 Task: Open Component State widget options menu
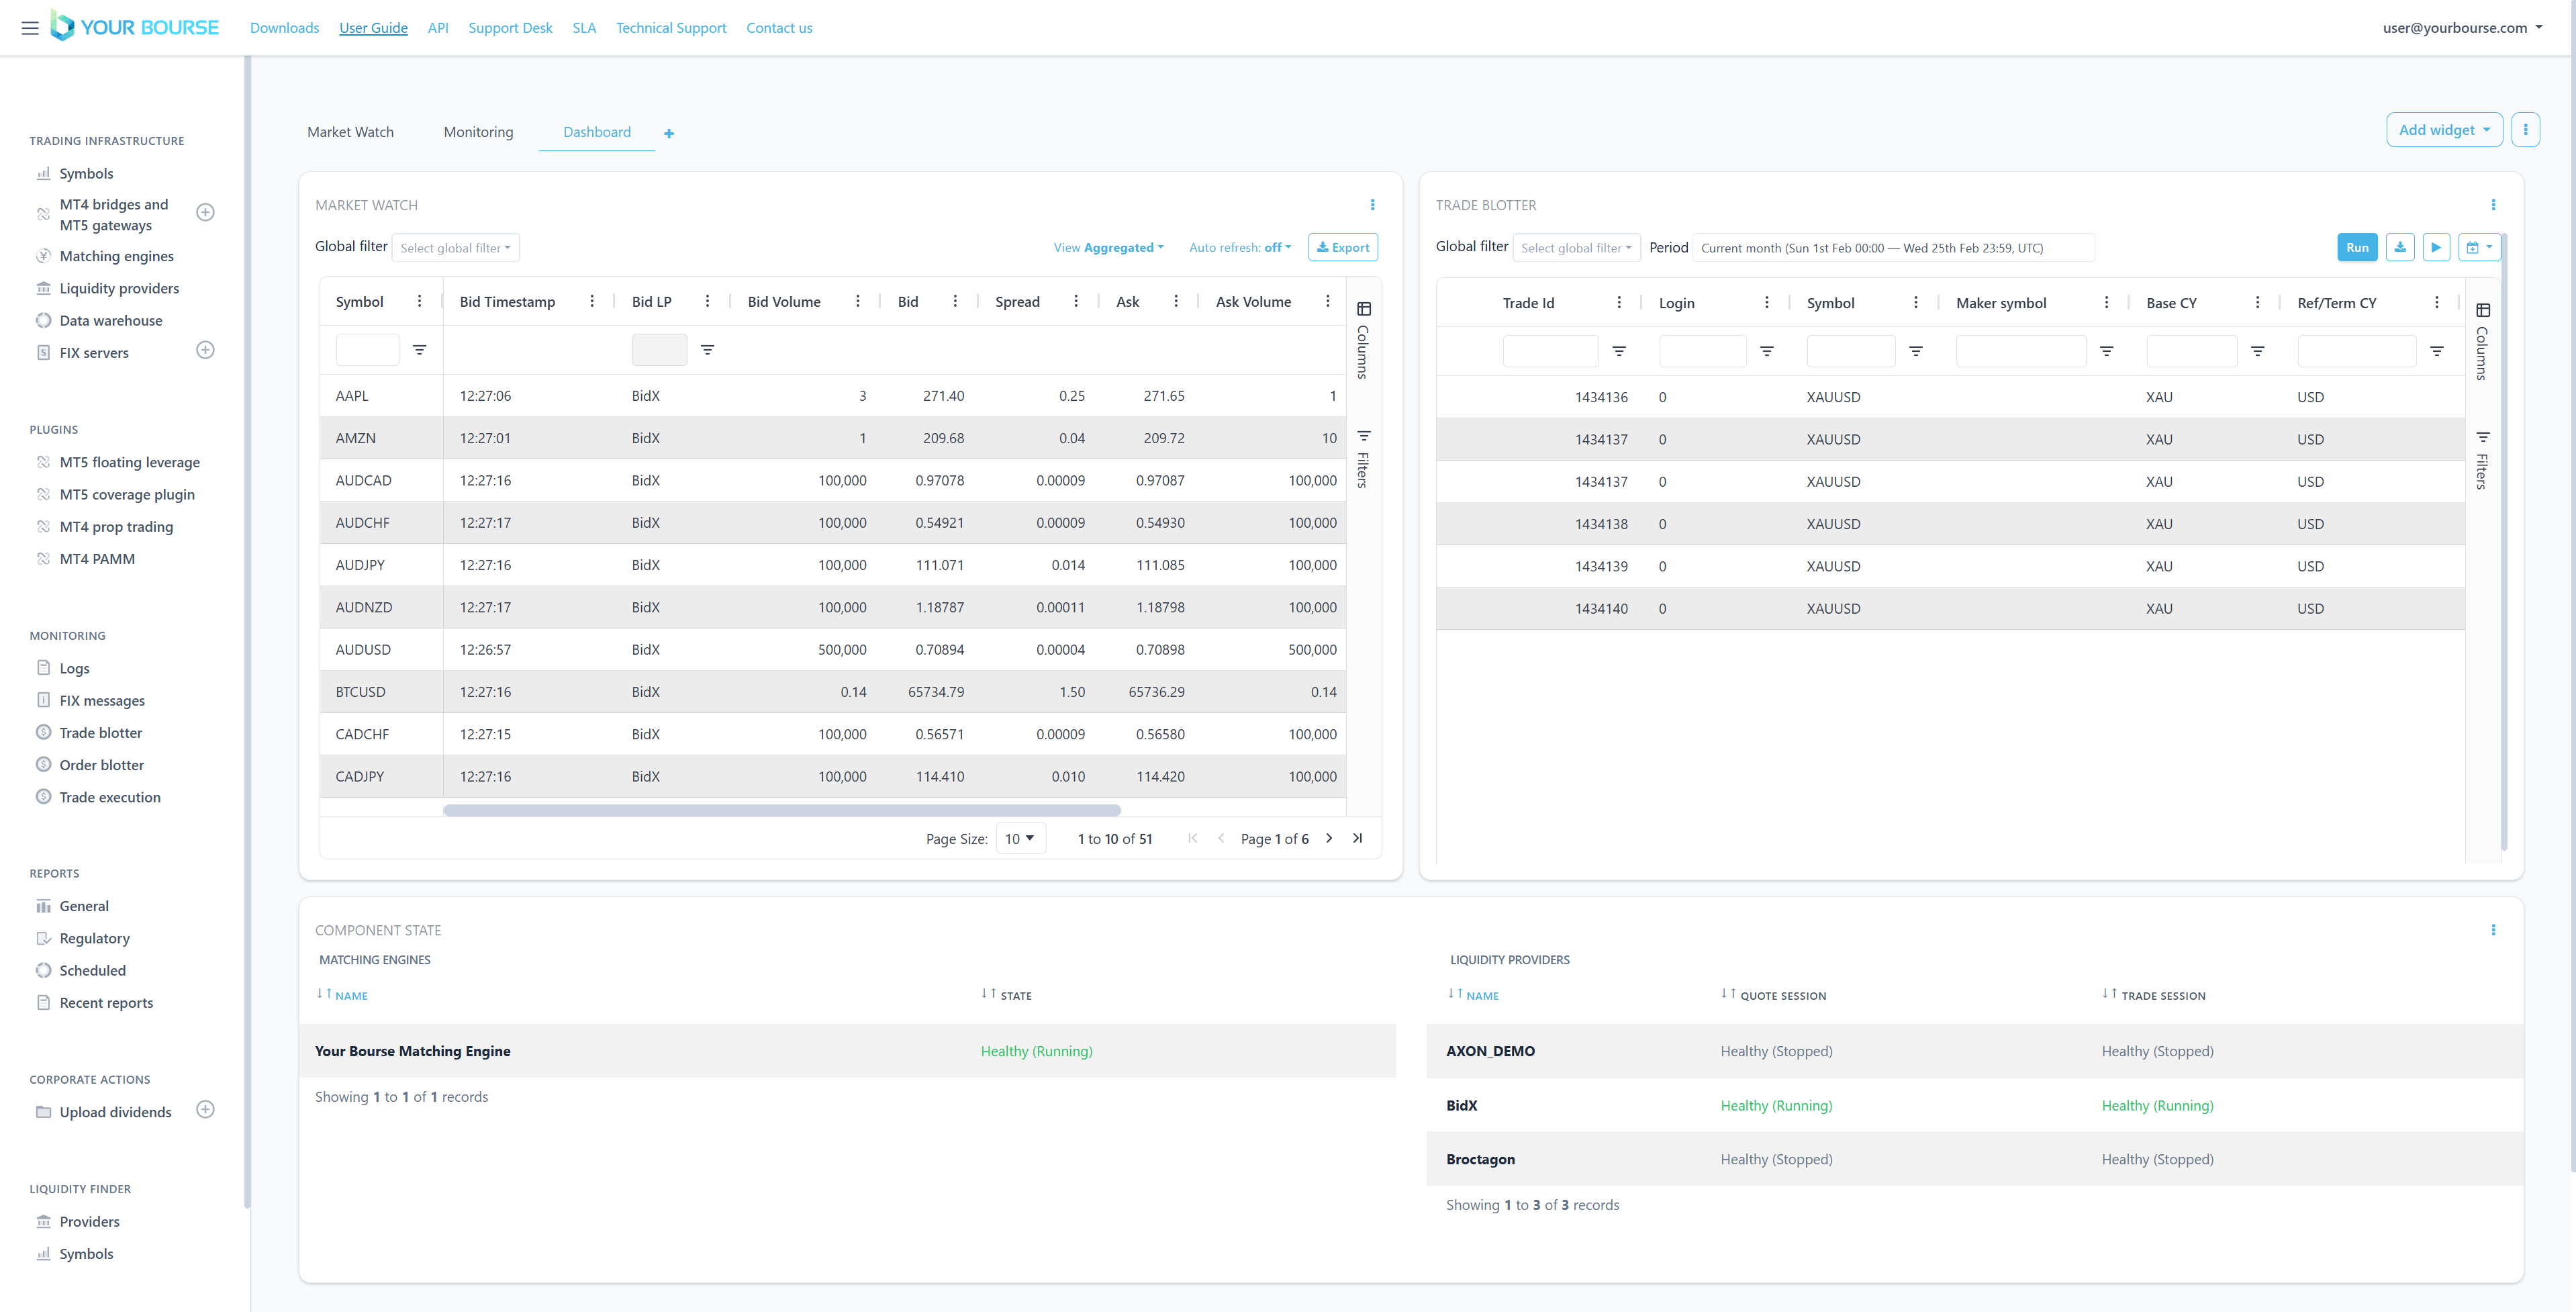[2493, 930]
